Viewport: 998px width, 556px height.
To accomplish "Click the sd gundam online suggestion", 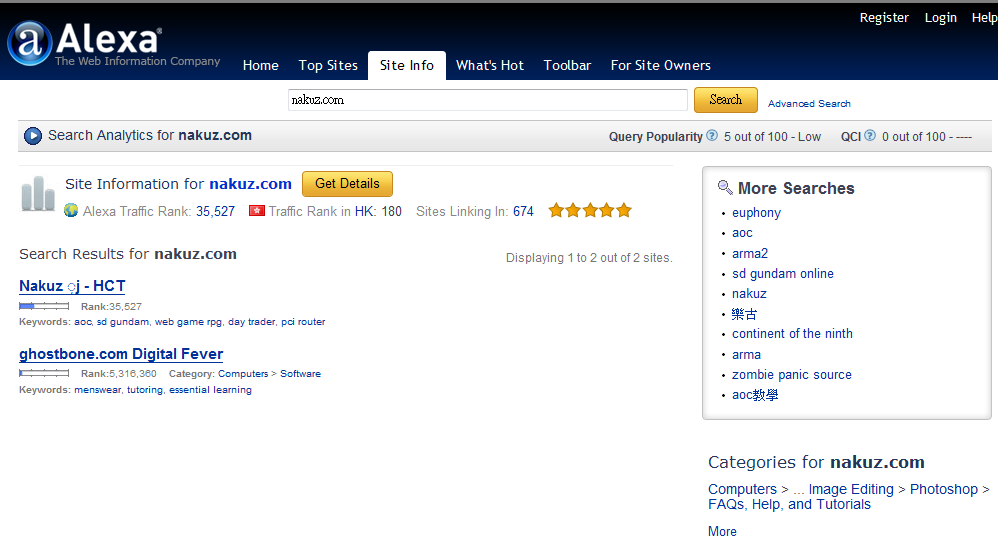I will click(783, 274).
